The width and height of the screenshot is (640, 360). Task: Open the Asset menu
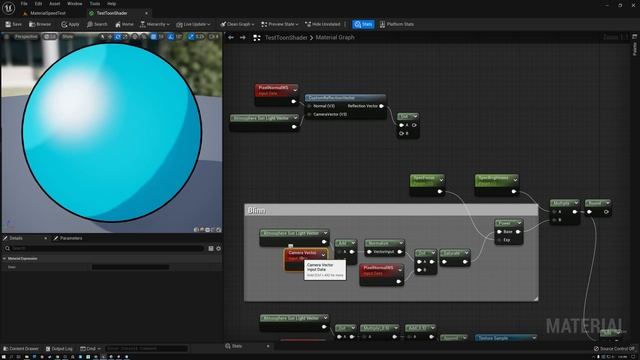55,4
